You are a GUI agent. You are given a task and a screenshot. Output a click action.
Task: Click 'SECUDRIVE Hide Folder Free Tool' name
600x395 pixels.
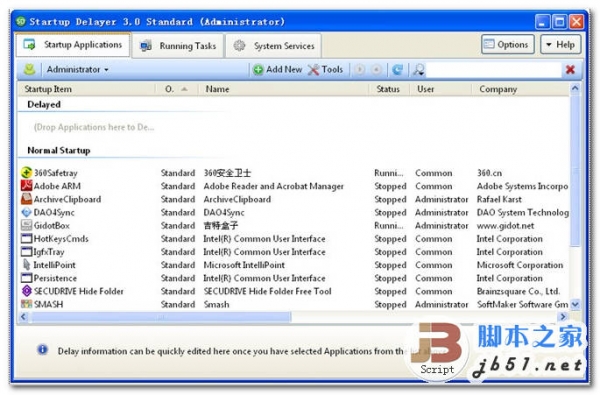point(267,291)
